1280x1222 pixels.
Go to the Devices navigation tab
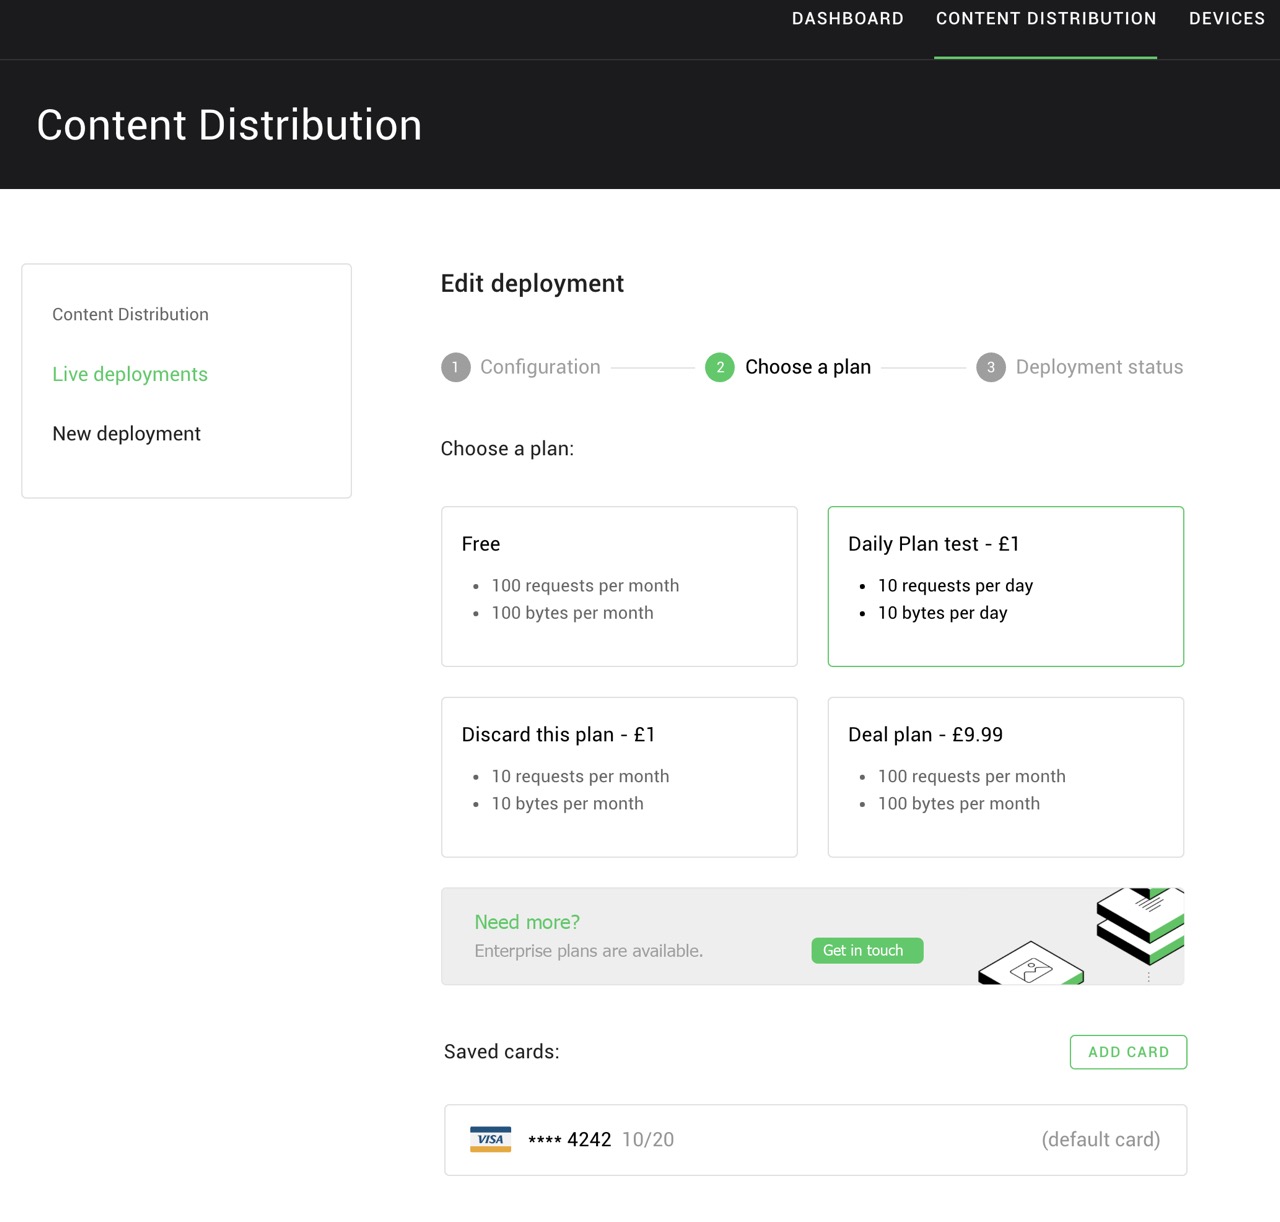point(1227,19)
